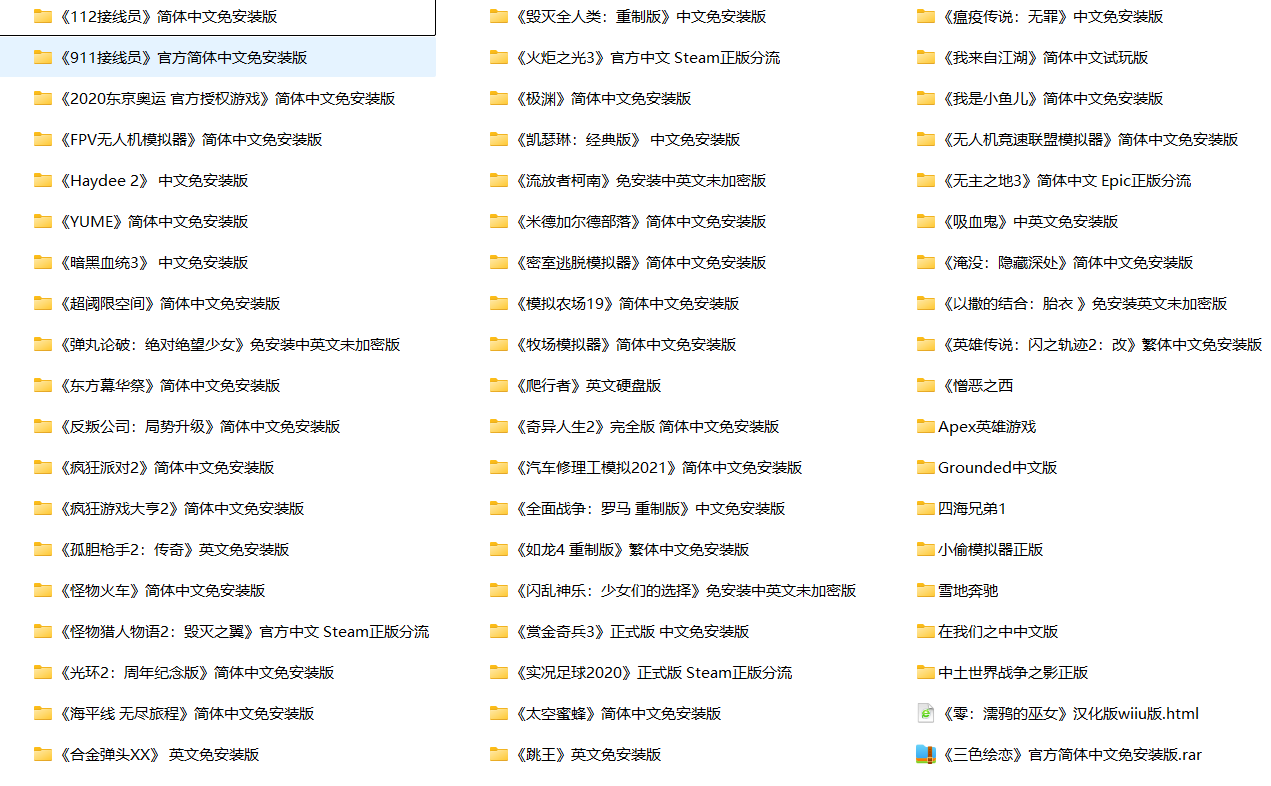Image resolution: width=1271 pixels, height=786 pixels.
Task: Select《海平线 无尽旅程》folder name
Action: (186, 713)
